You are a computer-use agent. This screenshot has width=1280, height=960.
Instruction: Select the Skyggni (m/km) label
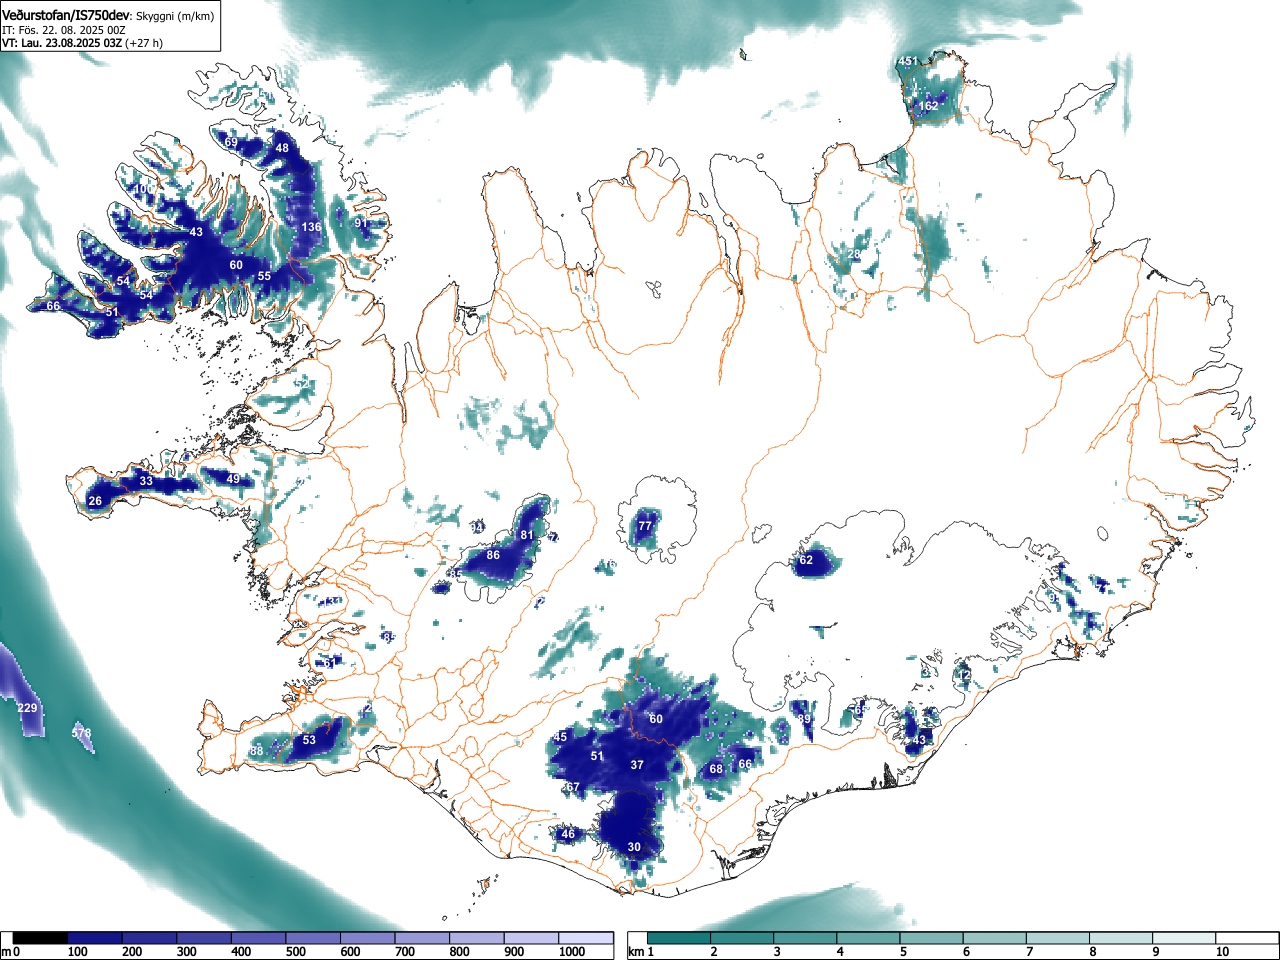click(175, 16)
